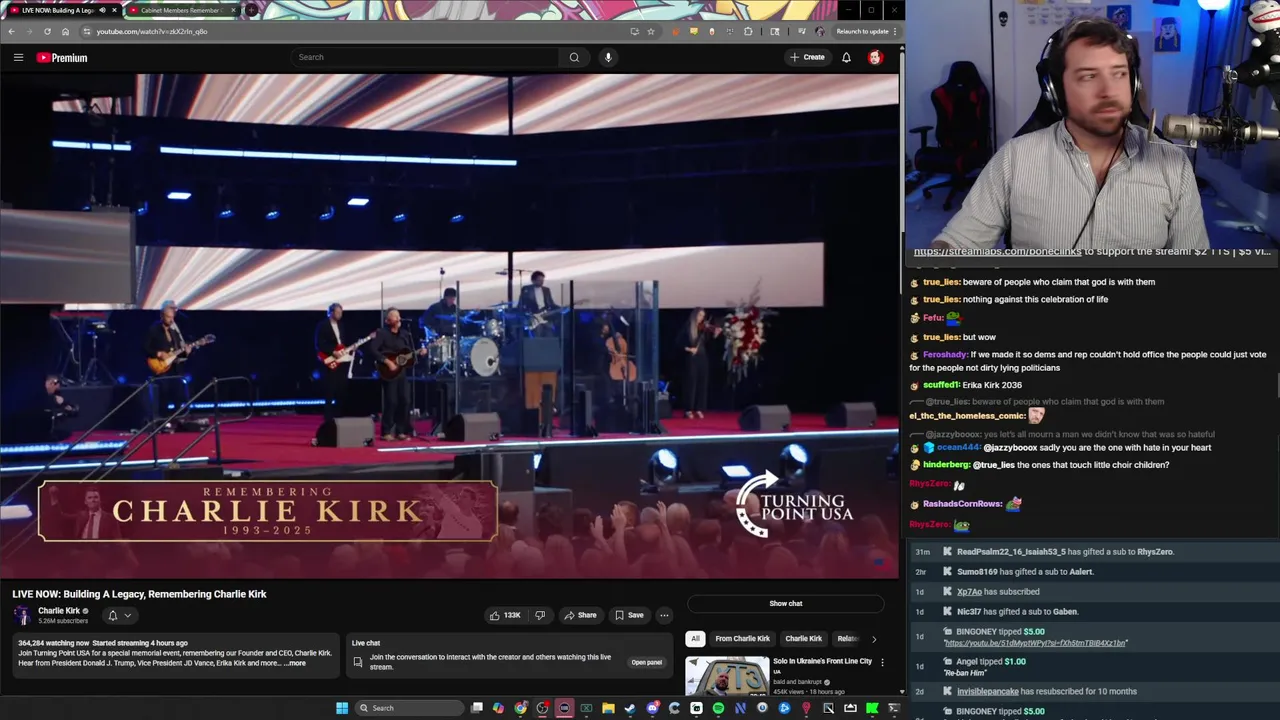Image resolution: width=1280 pixels, height=720 pixels.
Task: Open Terminal from the taskbar
Action: (894, 708)
